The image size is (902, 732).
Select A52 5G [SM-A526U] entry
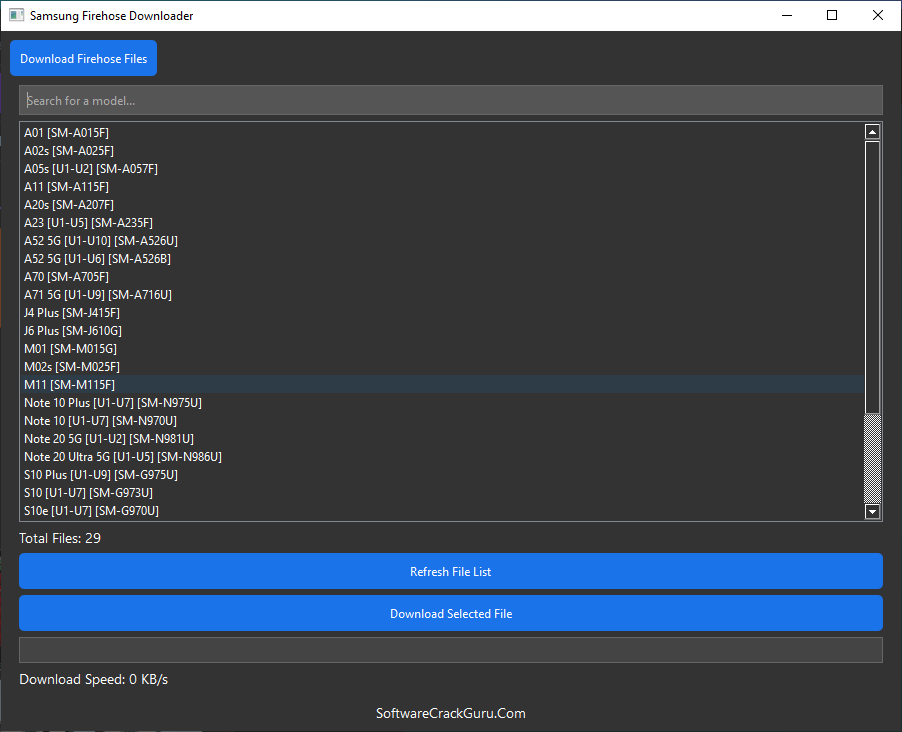click(100, 241)
